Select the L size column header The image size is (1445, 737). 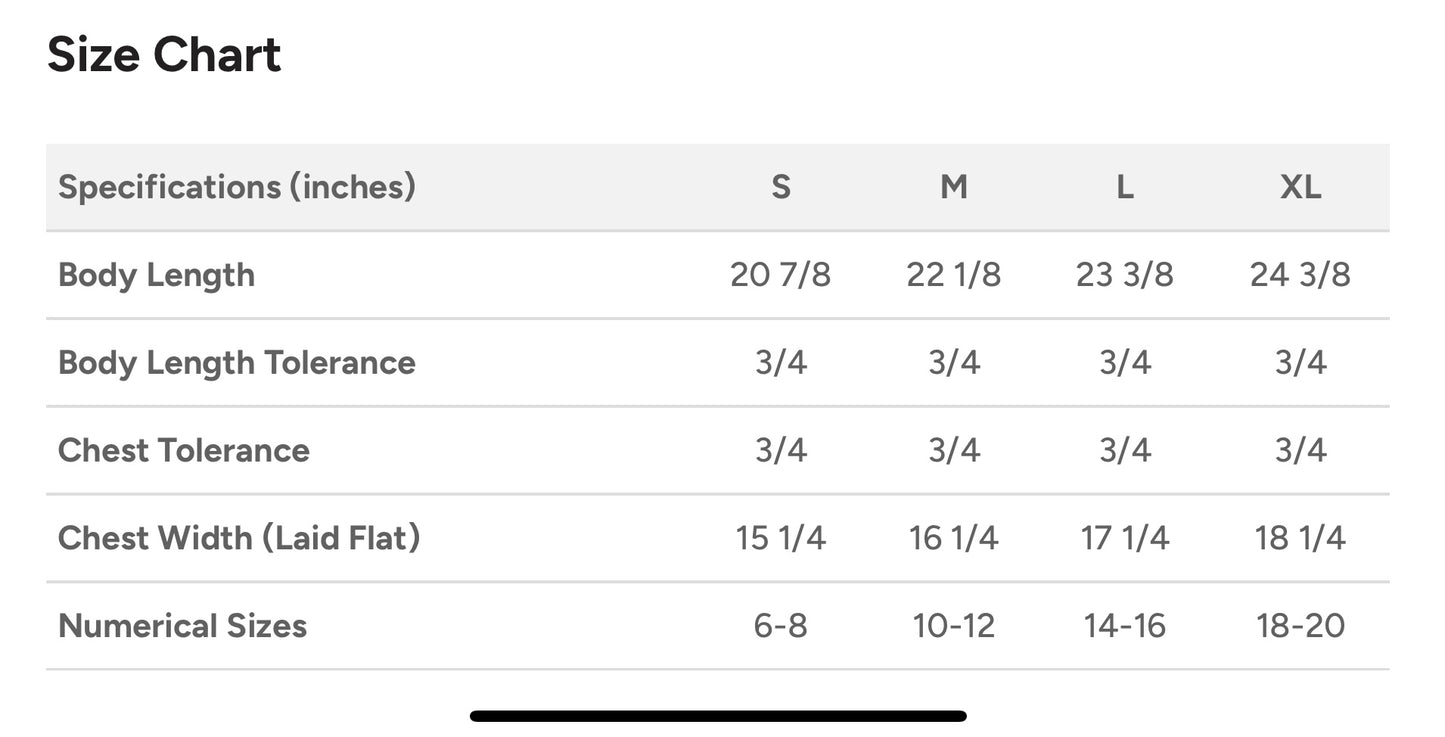1125,187
